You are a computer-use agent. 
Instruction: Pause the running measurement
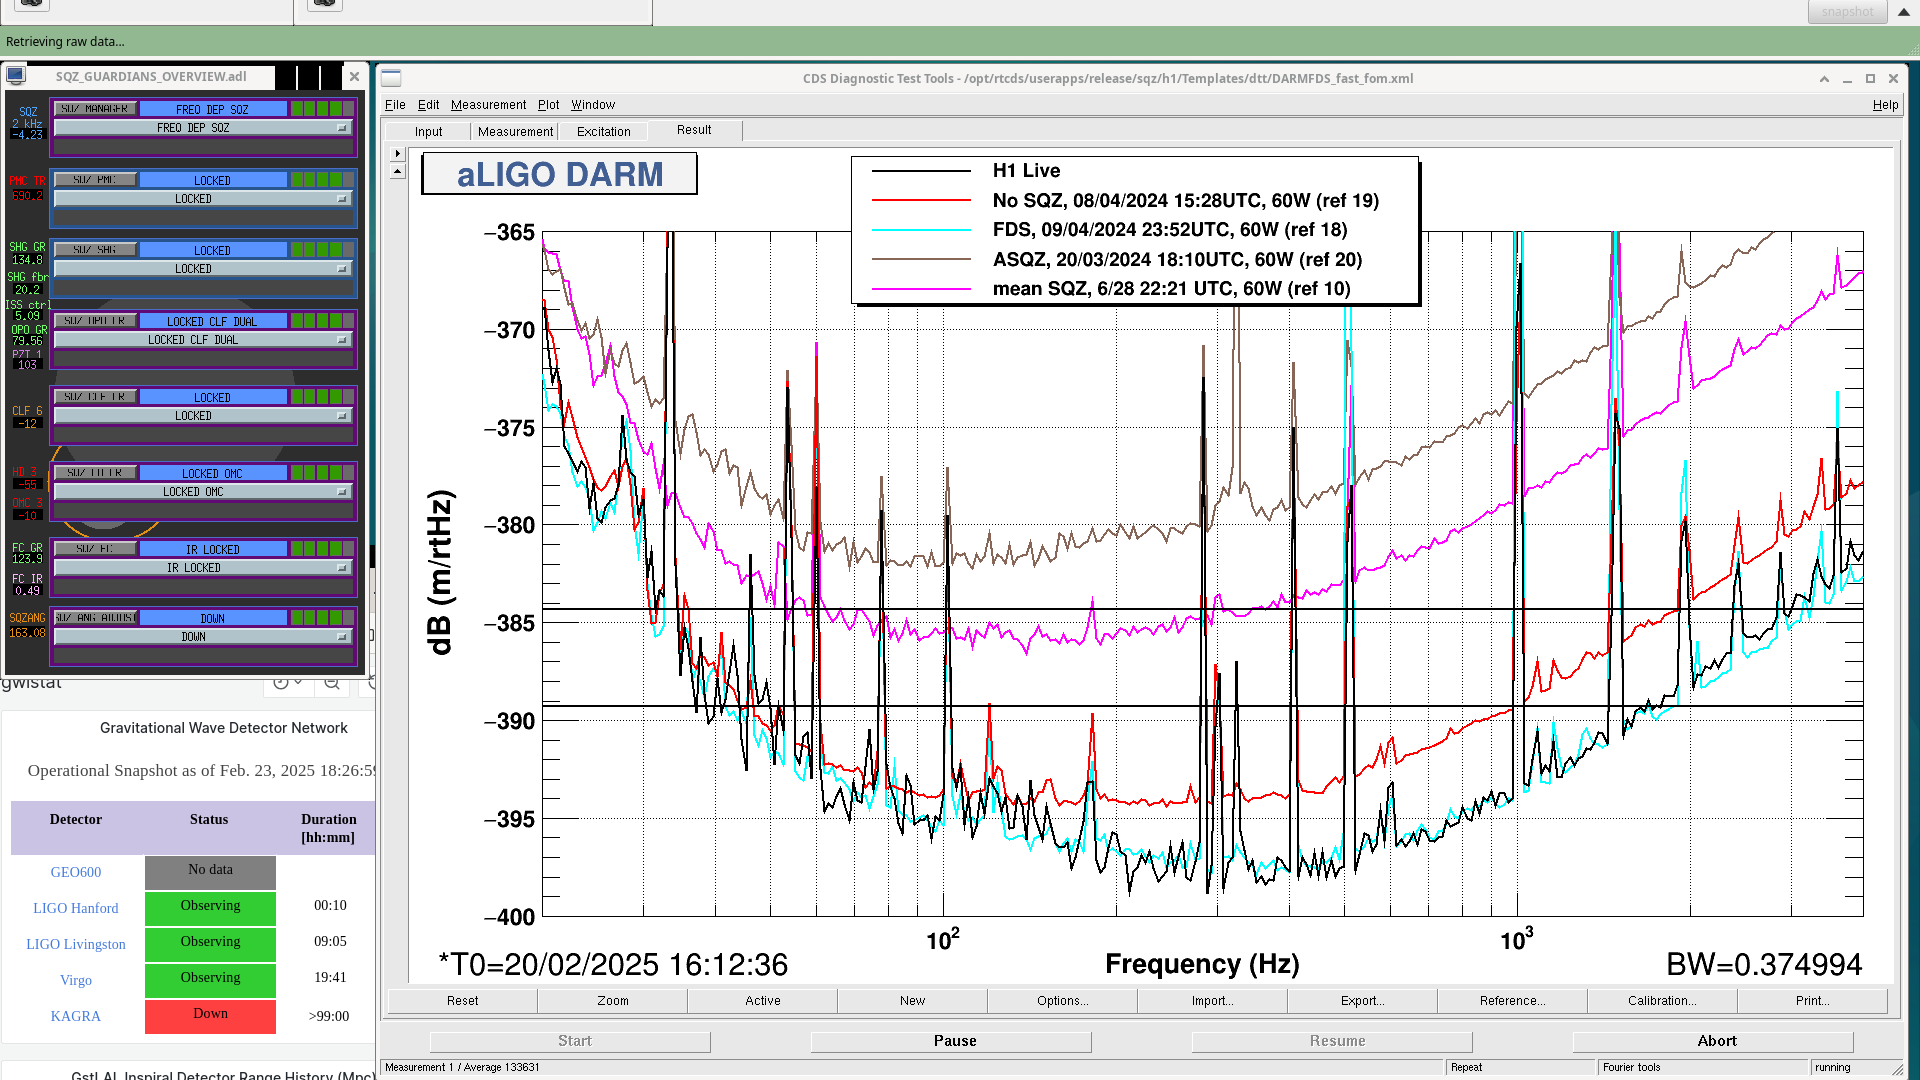pos(951,1041)
